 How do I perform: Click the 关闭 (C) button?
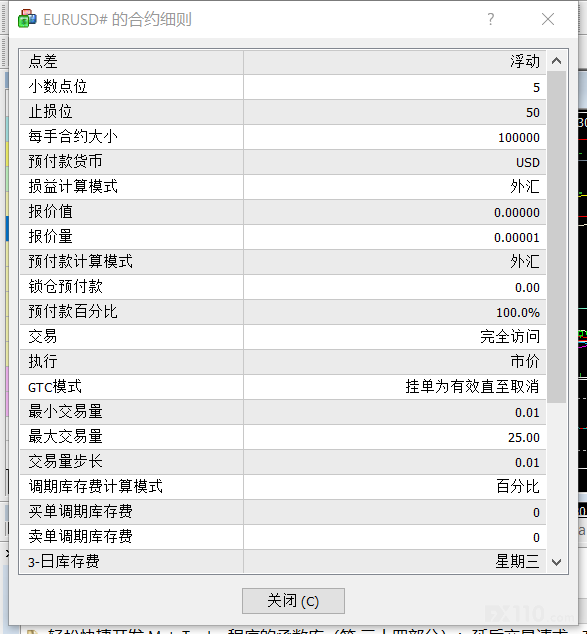pos(294,601)
